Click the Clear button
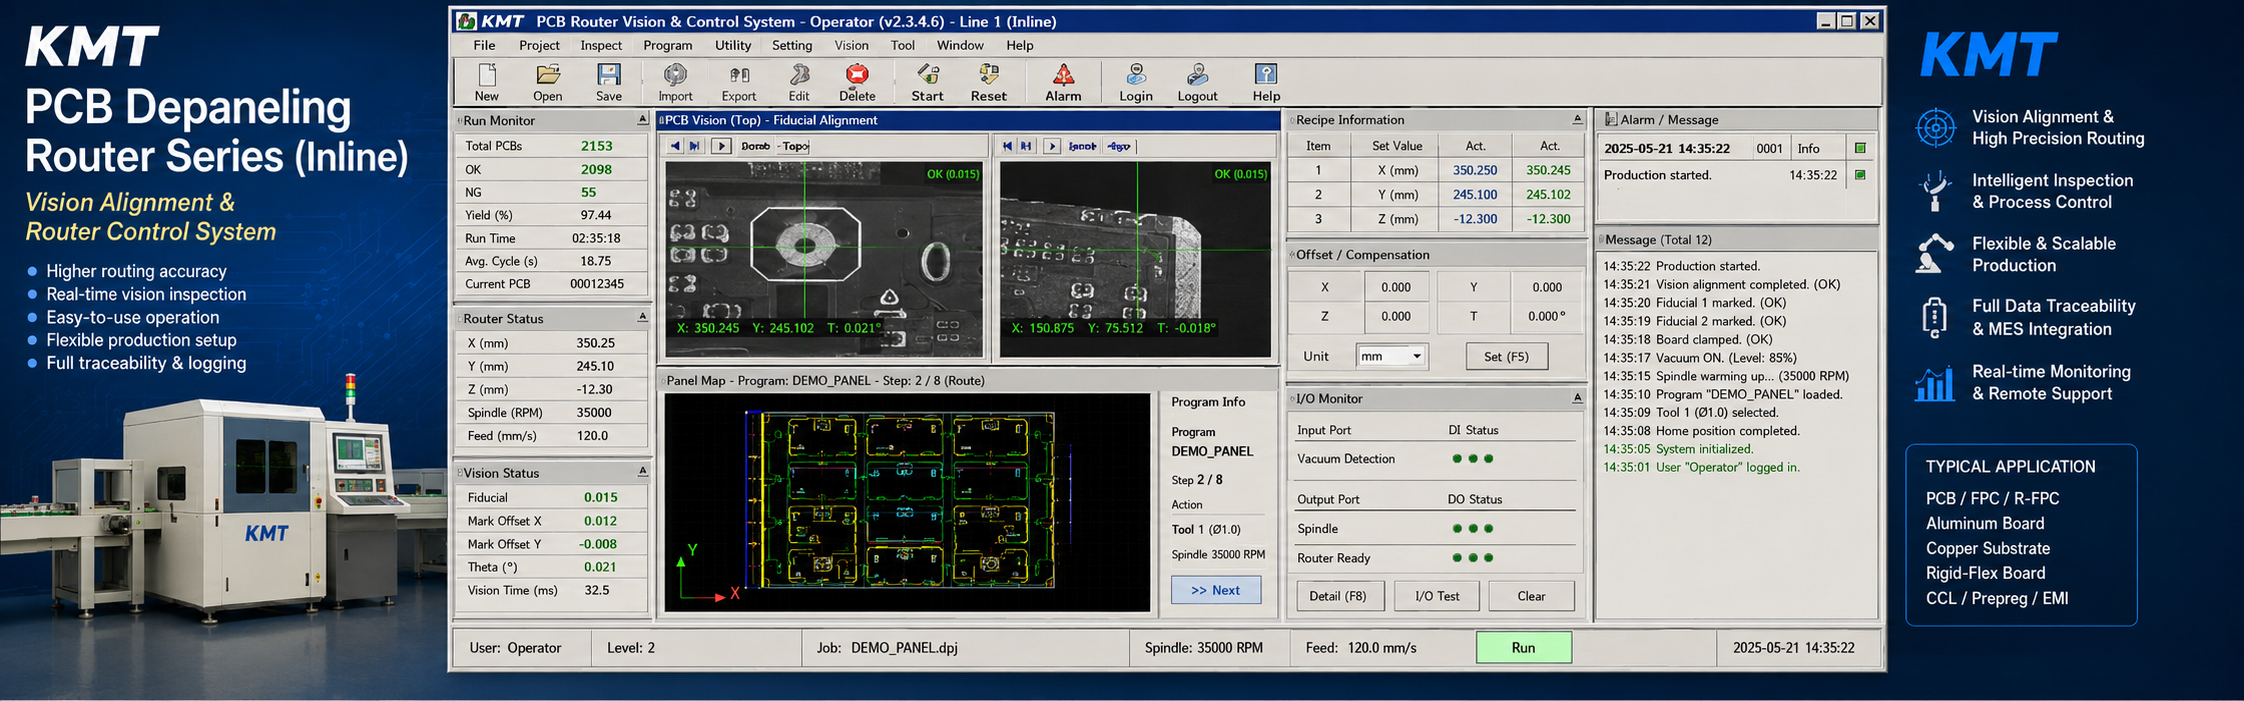Image resolution: width=2244 pixels, height=701 pixels. 1531,596
